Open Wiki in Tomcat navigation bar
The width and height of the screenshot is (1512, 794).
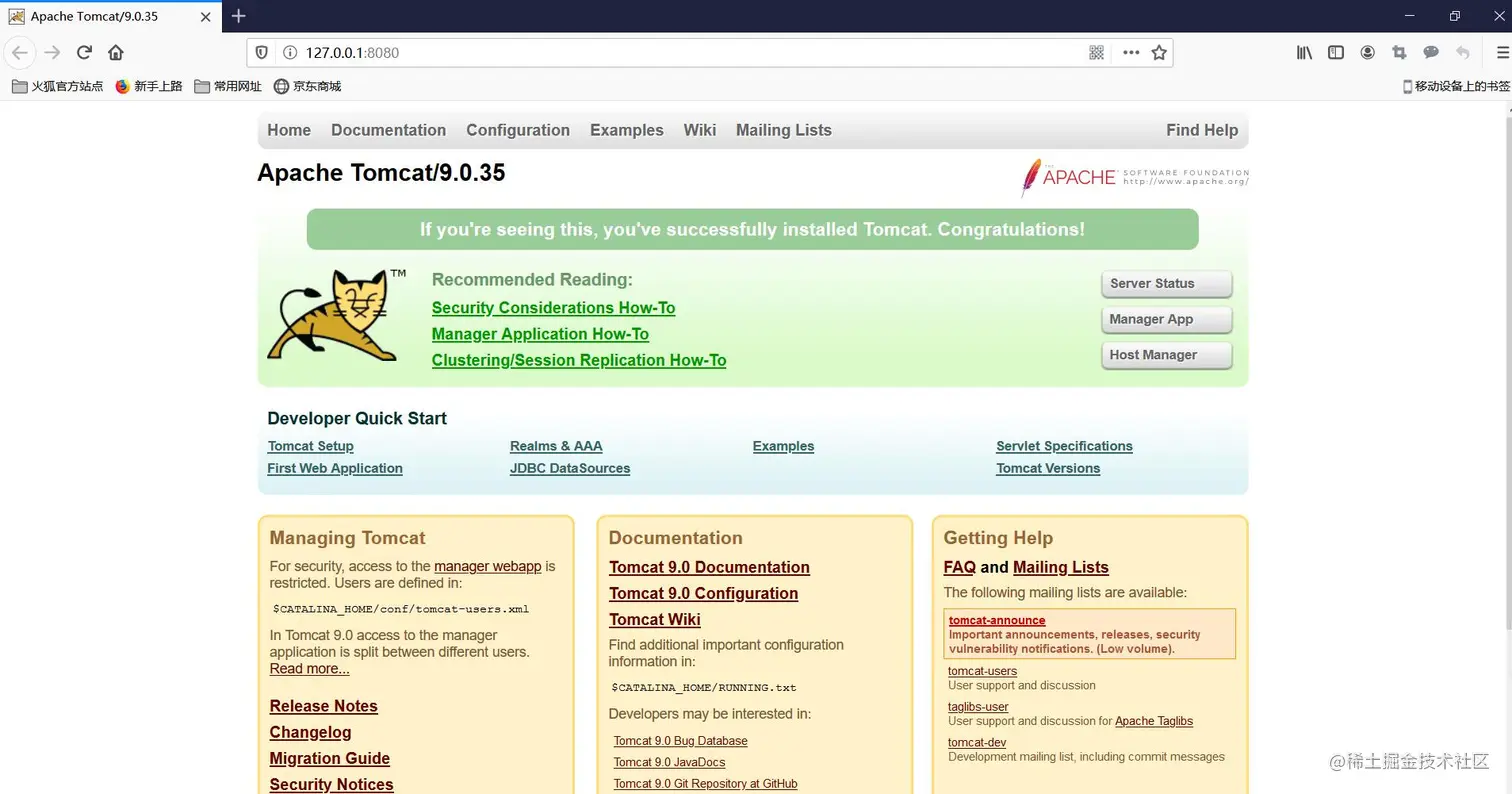click(700, 130)
